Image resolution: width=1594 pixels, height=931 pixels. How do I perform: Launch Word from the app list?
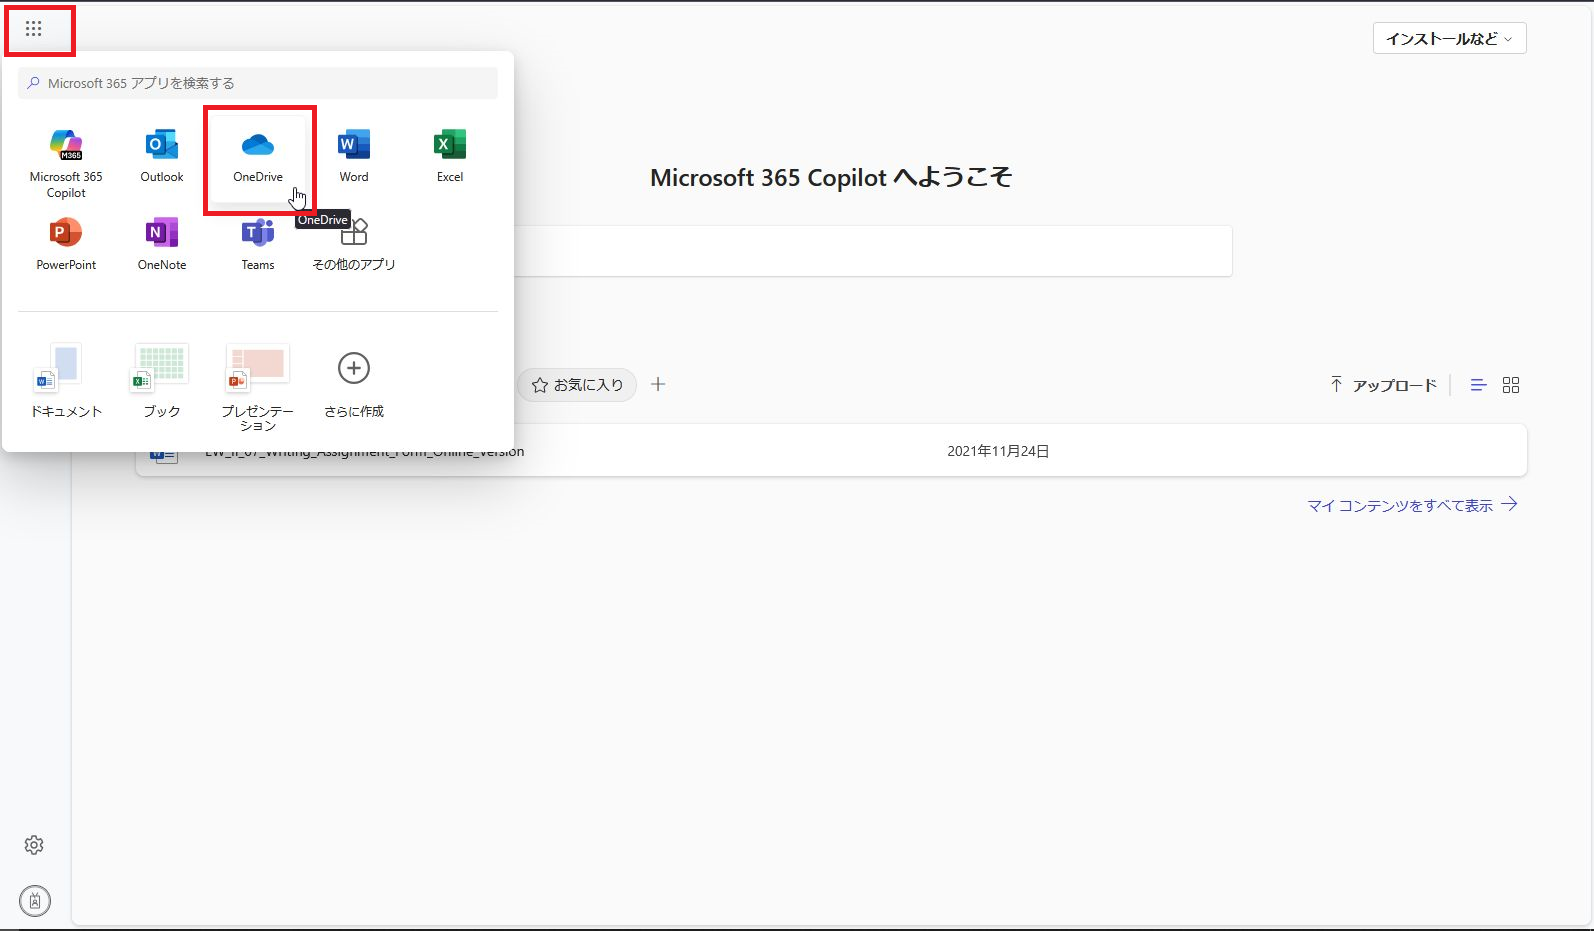point(354,157)
